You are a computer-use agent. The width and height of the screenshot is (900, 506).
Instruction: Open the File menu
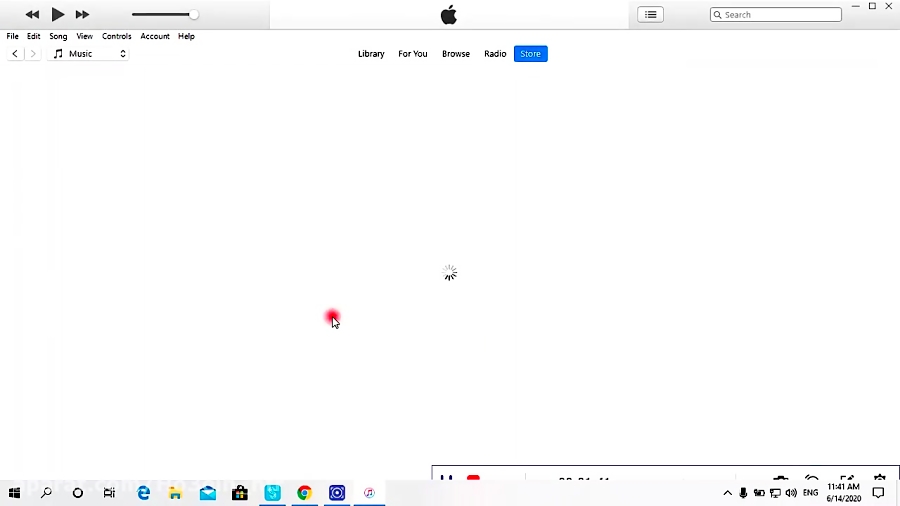(13, 36)
